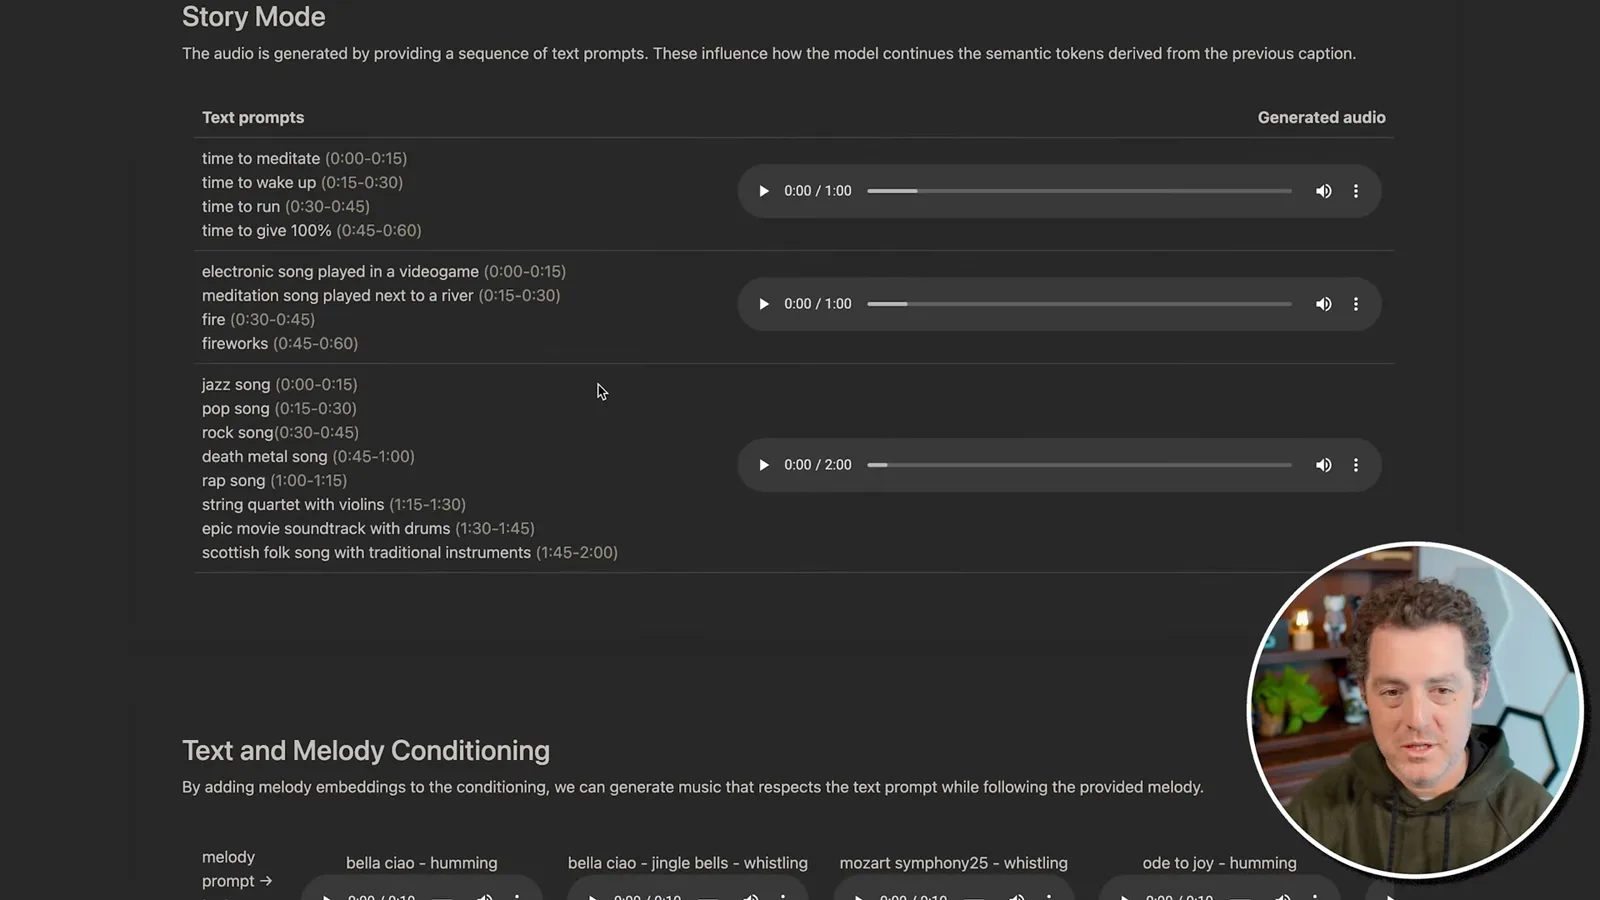
Task: Play the 'electronic song played in a videogame' audio
Action: [x=764, y=304]
